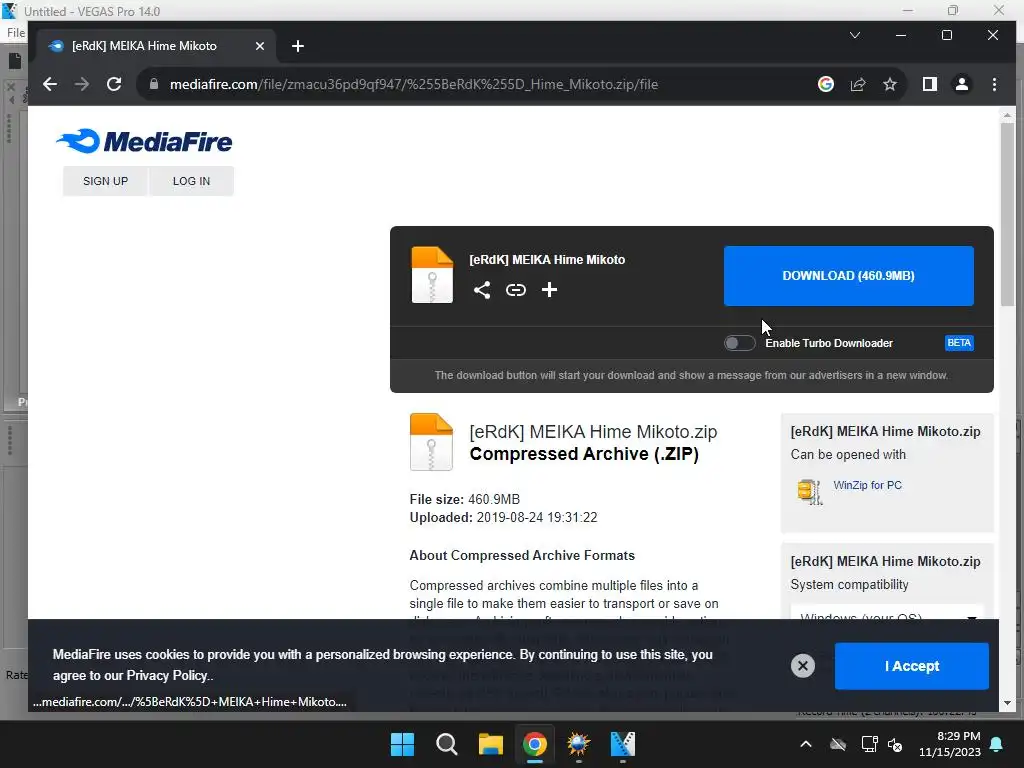Click the Chrome taskbar icon
Image resolution: width=1024 pixels, height=768 pixels.
534,744
